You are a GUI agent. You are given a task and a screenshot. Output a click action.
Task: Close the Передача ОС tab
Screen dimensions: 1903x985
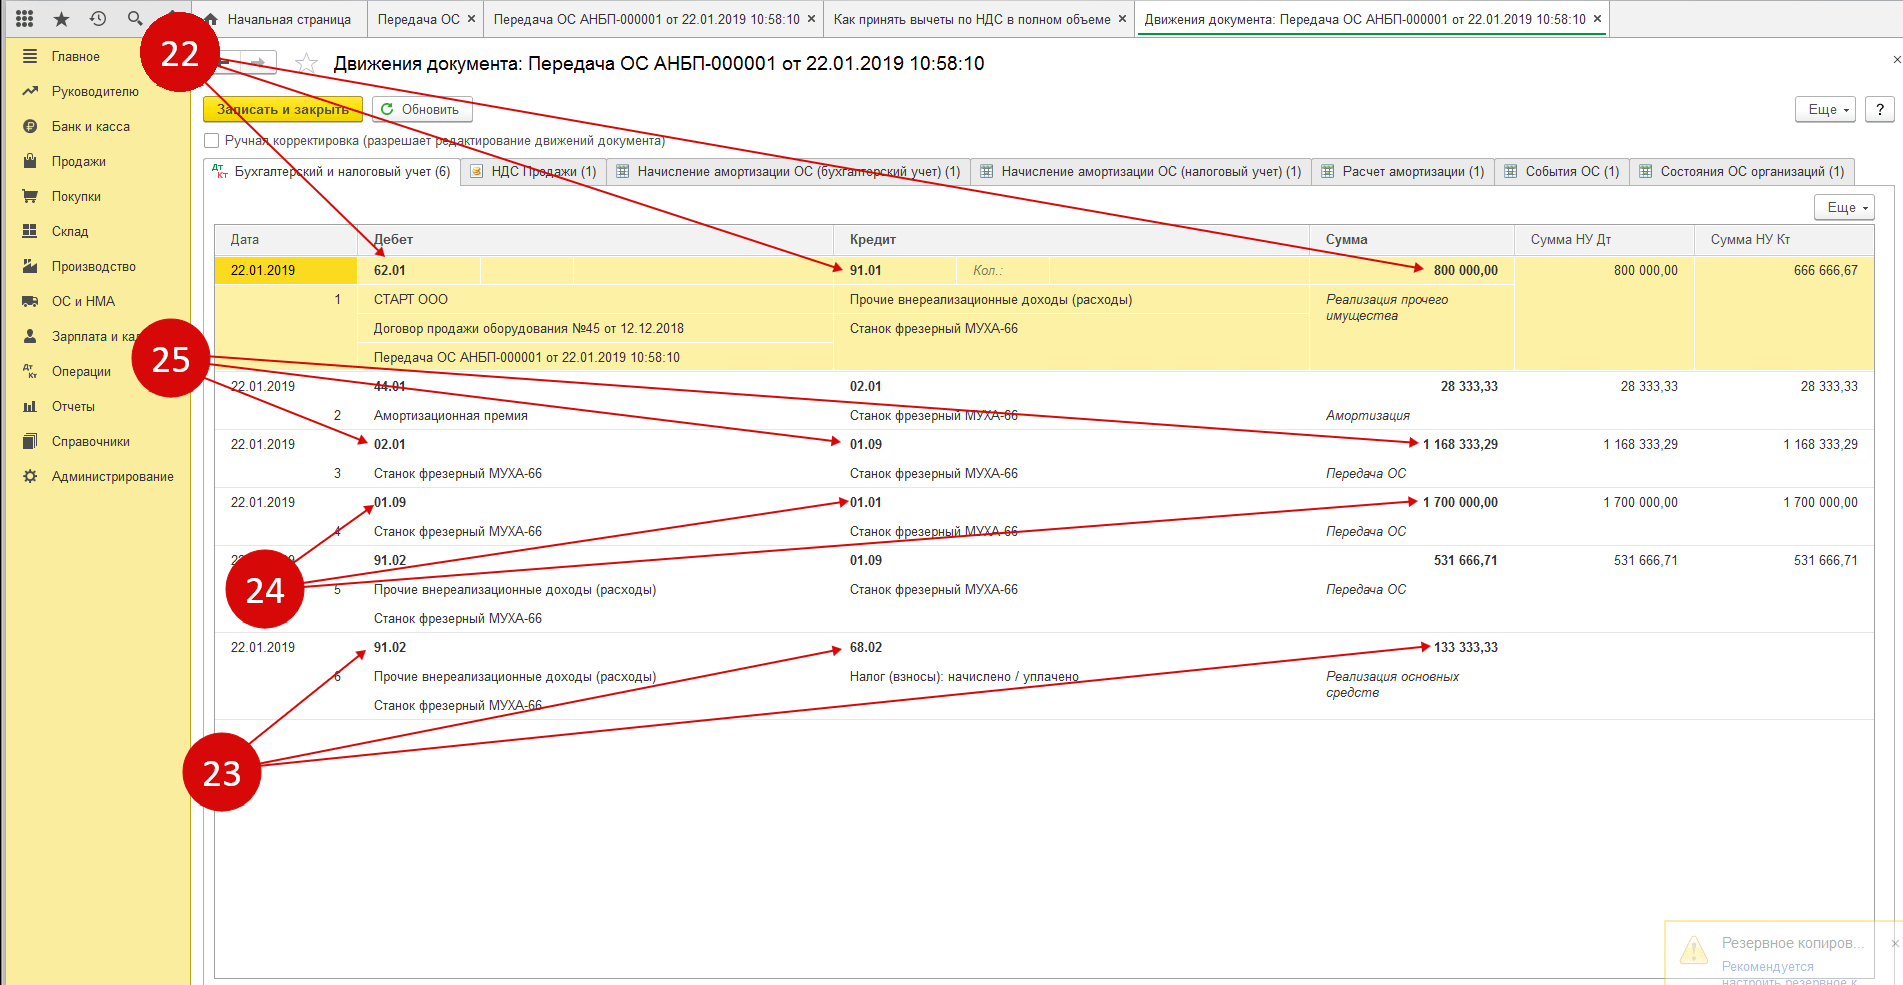[471, 19]
